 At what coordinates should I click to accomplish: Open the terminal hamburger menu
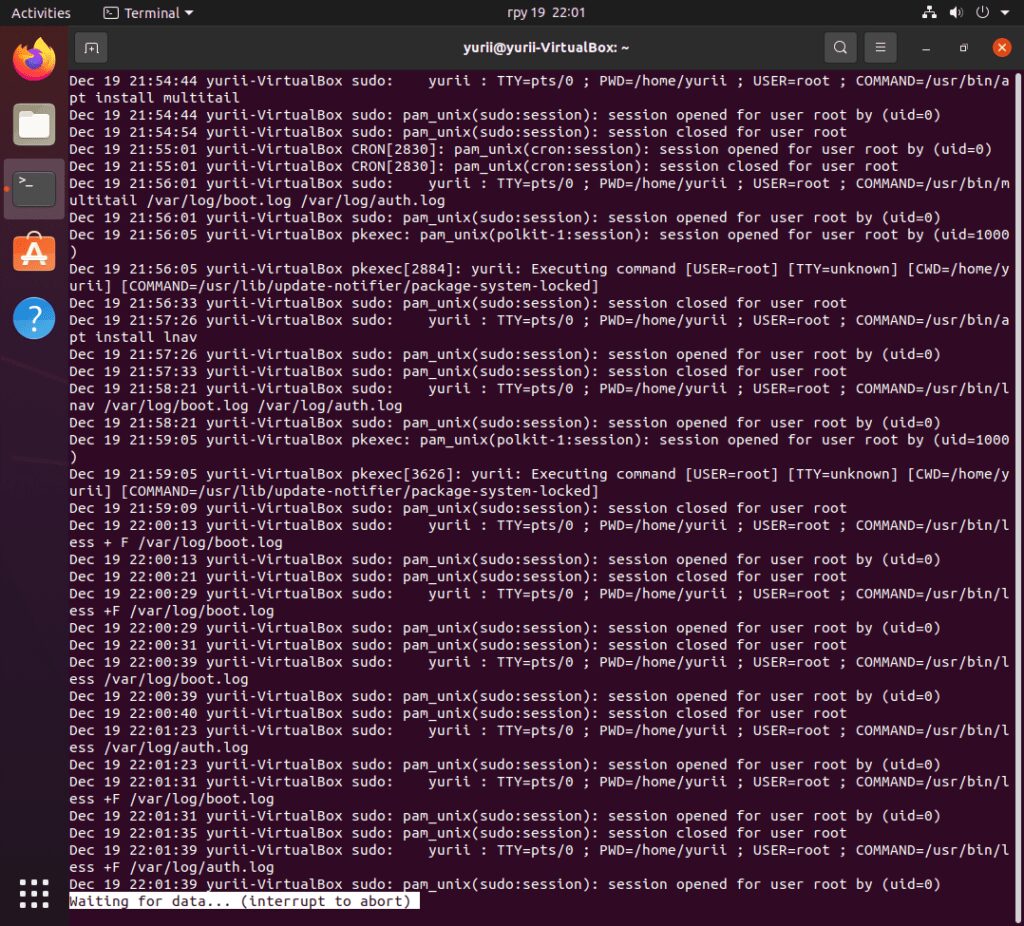(880, 47)
